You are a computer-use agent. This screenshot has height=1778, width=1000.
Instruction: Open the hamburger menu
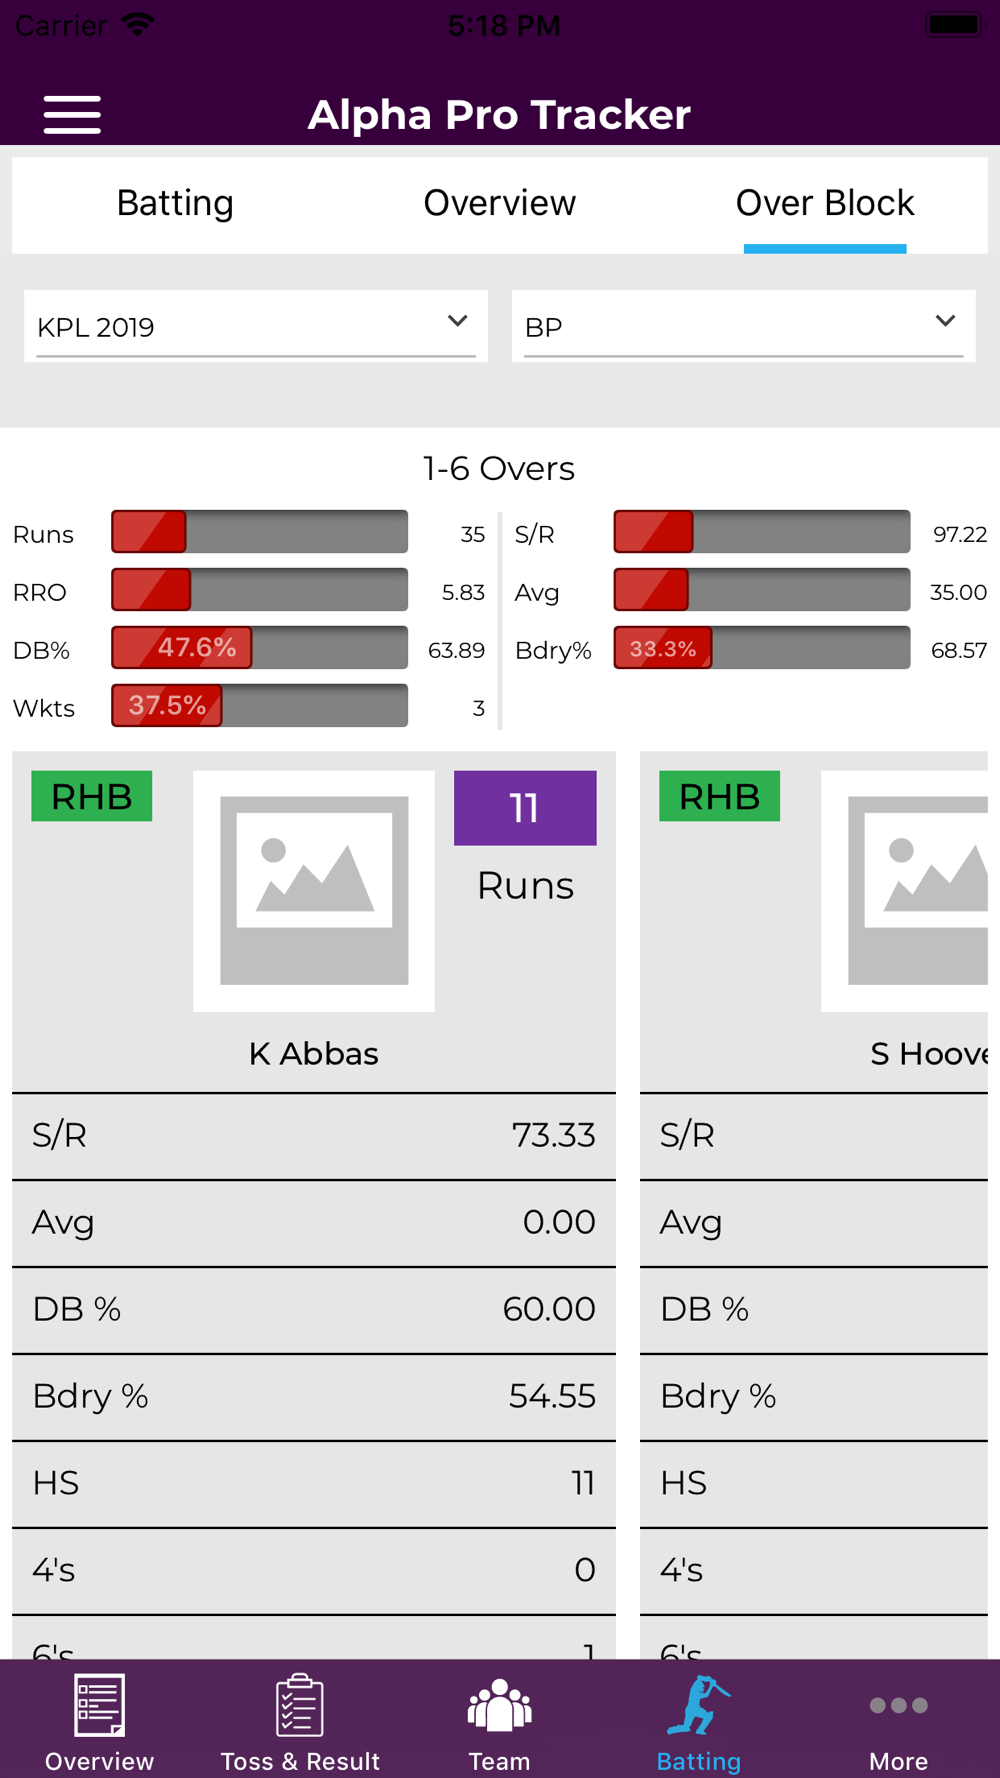(72, 114)
